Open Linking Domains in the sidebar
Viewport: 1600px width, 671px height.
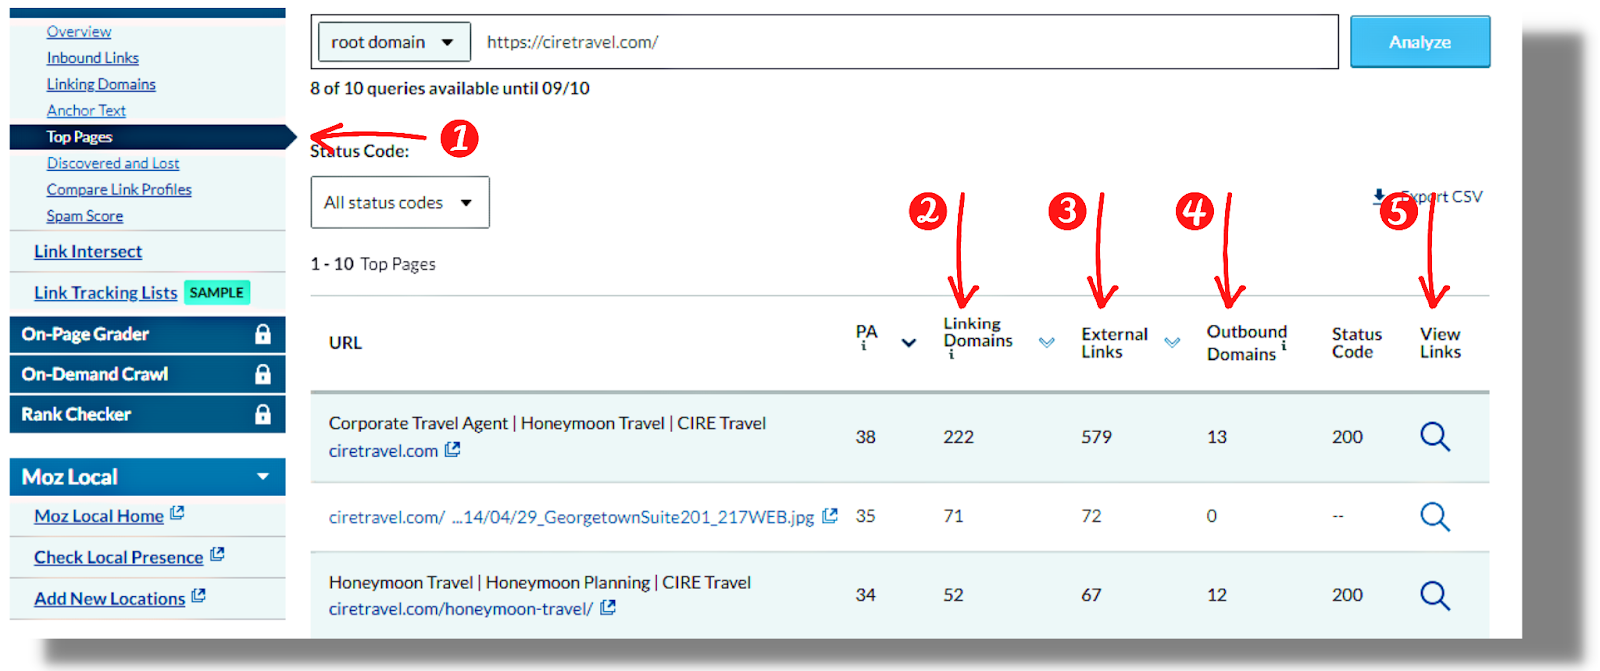tap(101, 84)
